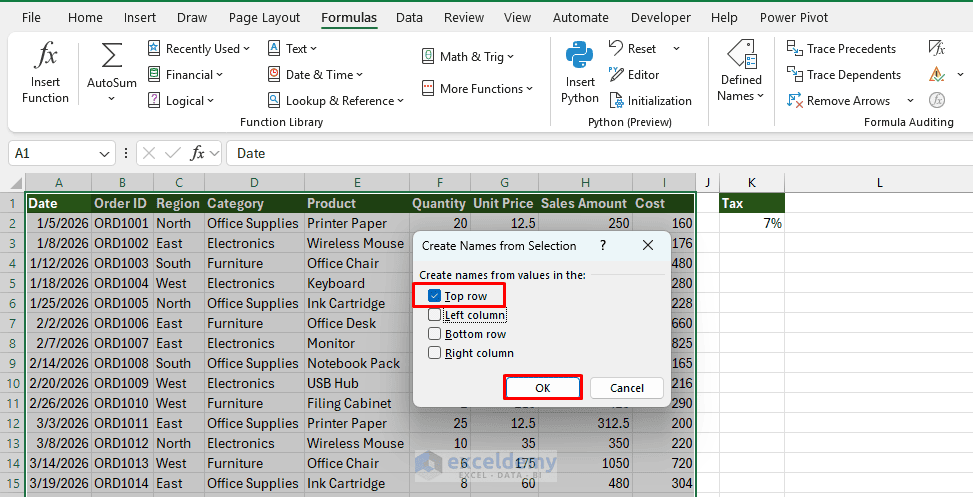Click Cancel in Create Names dialog

point(627,388)
